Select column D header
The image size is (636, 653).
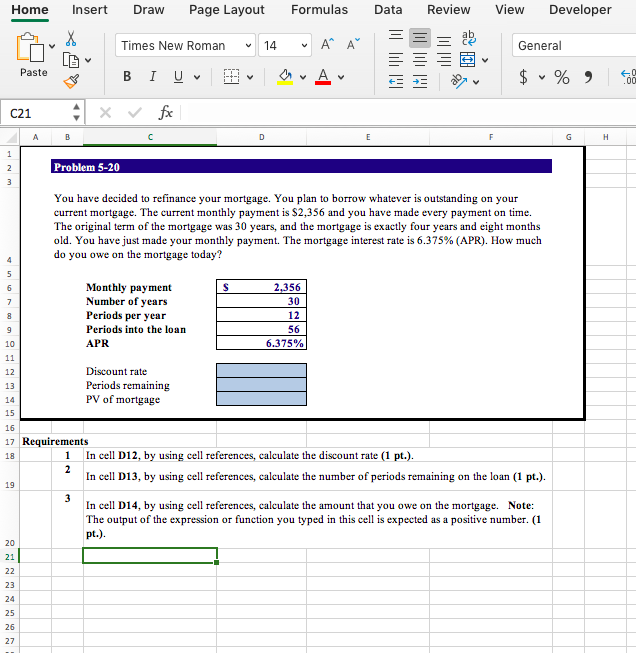point(262,137)
